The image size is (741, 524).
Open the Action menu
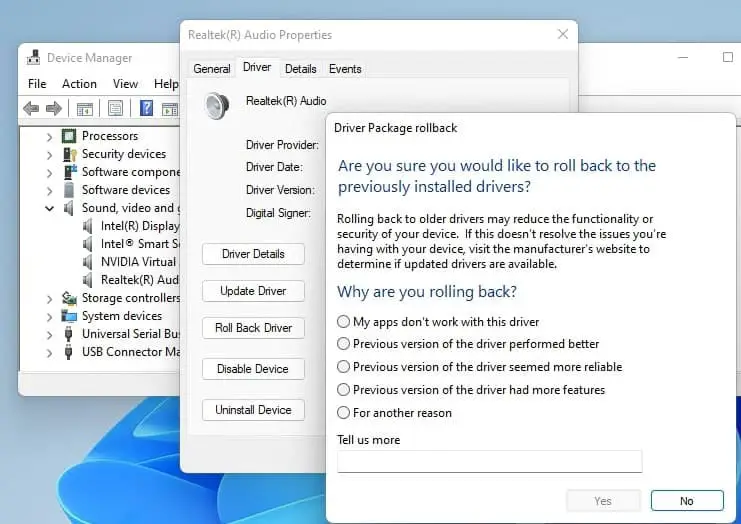pyautogui.click(x=79, y=84)
